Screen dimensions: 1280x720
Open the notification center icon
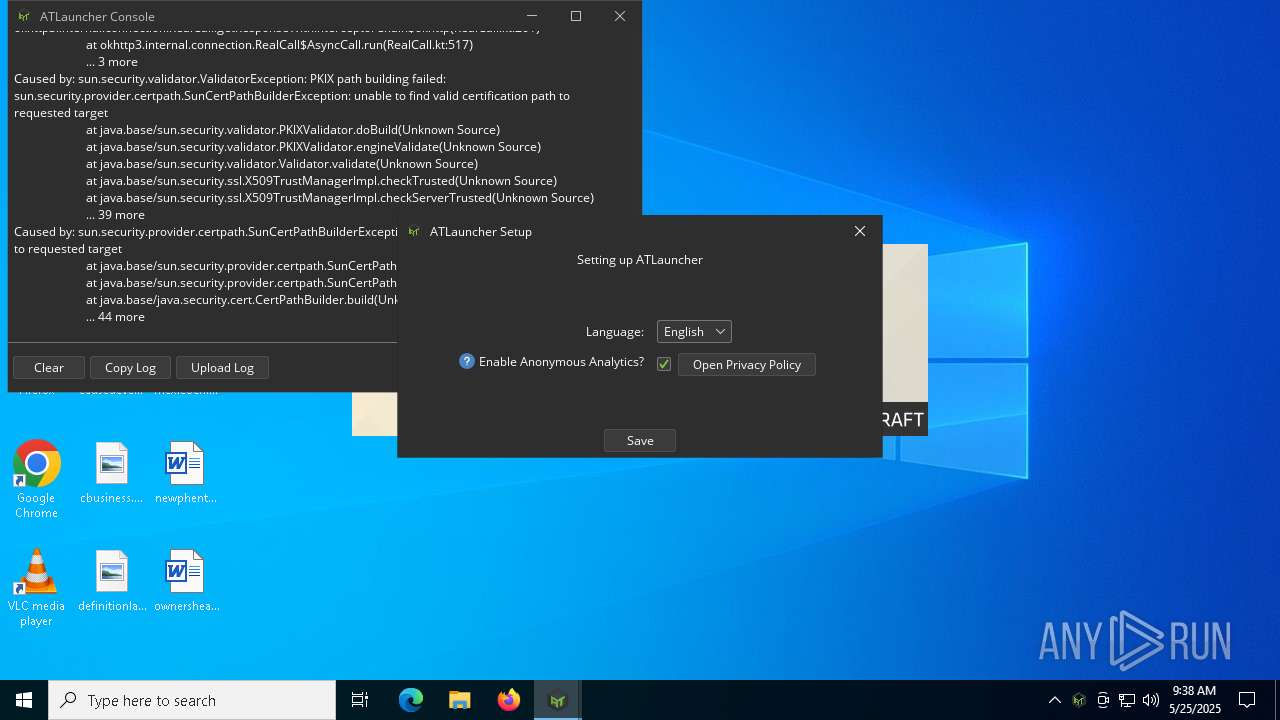pyautogui.click(x=1247, y=700)
